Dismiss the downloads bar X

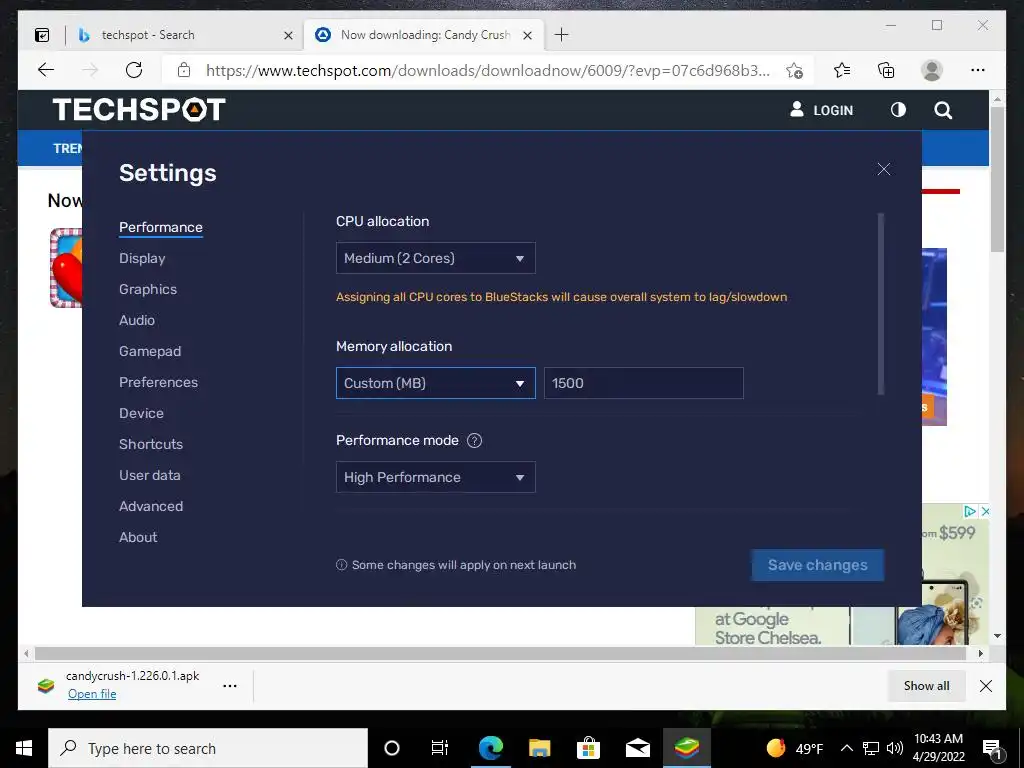(986, 686)
